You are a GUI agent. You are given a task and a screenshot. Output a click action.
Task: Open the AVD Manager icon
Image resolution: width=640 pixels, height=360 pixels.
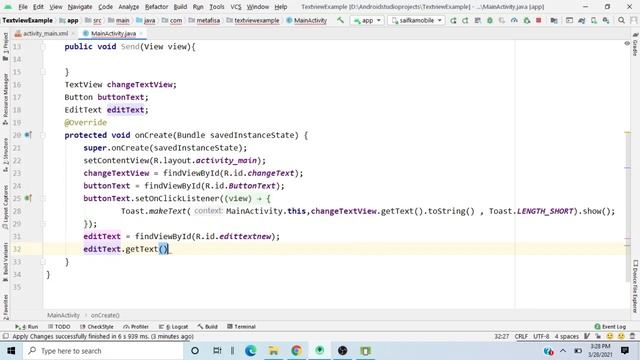pos(594,20)
